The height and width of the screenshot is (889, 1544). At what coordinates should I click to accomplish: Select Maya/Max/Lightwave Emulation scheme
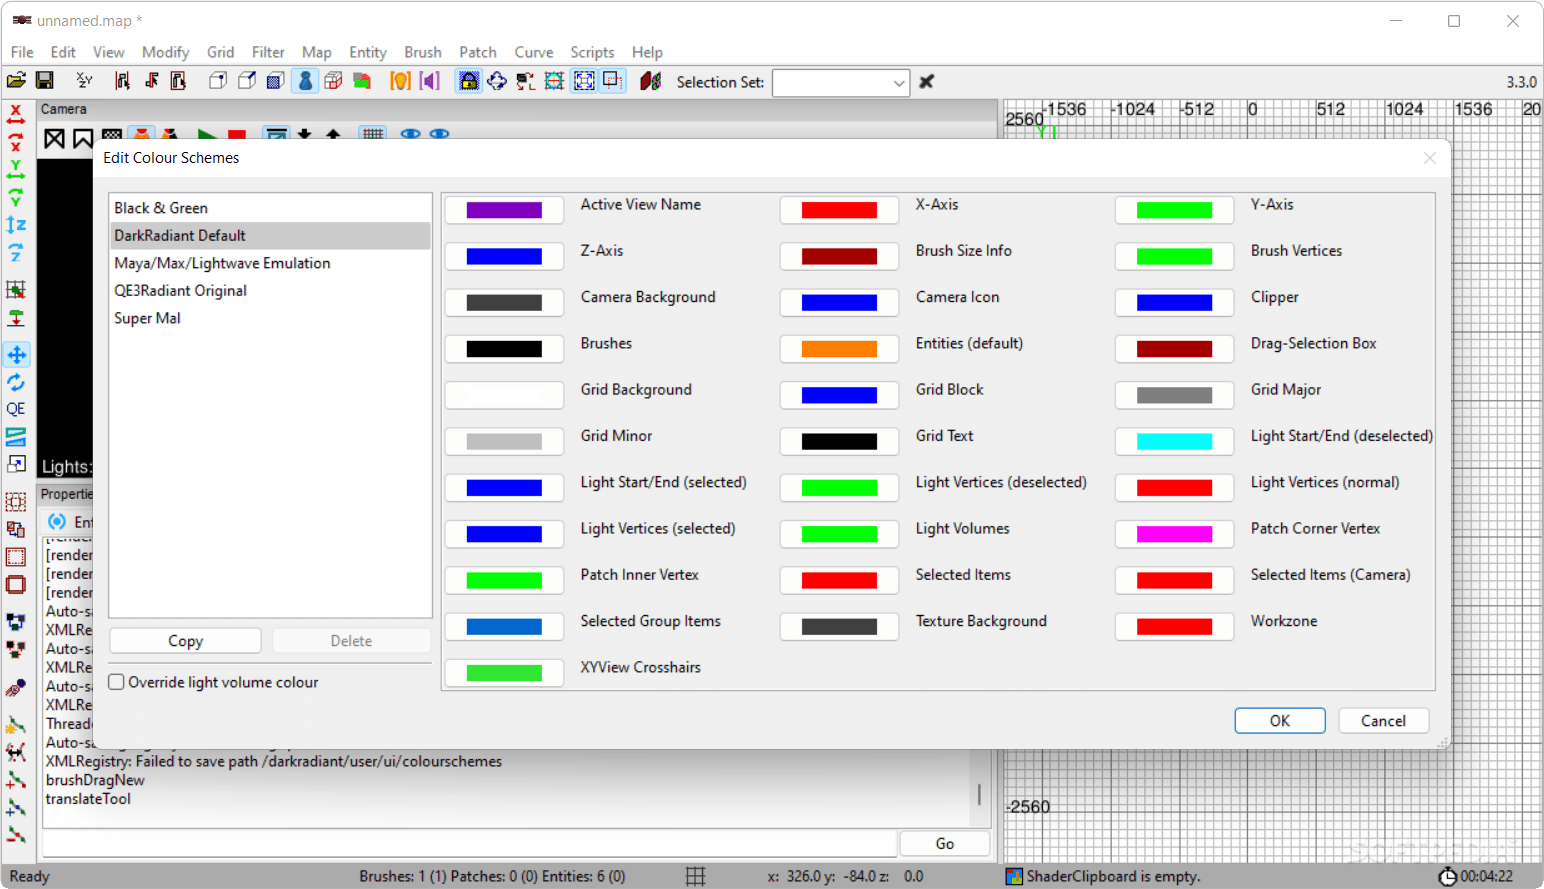coord(270,263)
